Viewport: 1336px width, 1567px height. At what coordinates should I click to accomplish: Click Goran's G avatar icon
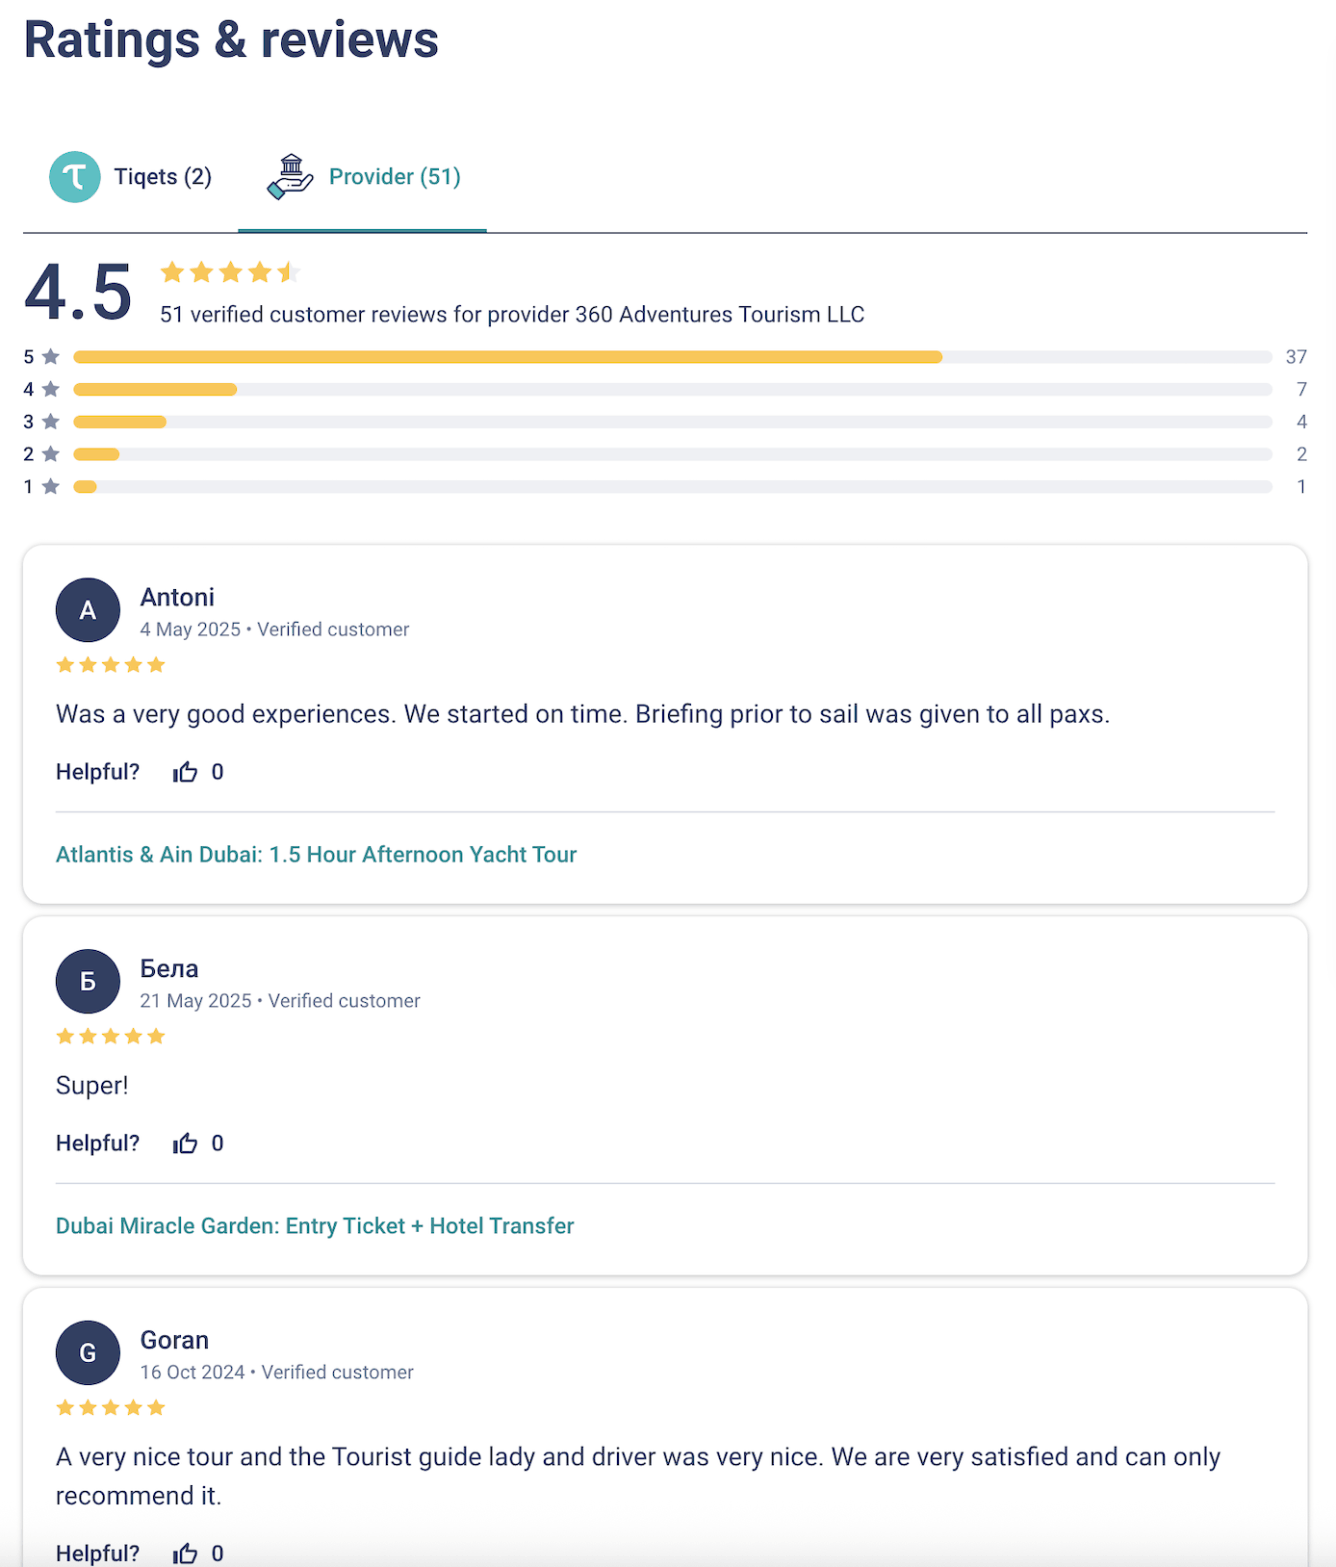click(x=88, y=1352)
